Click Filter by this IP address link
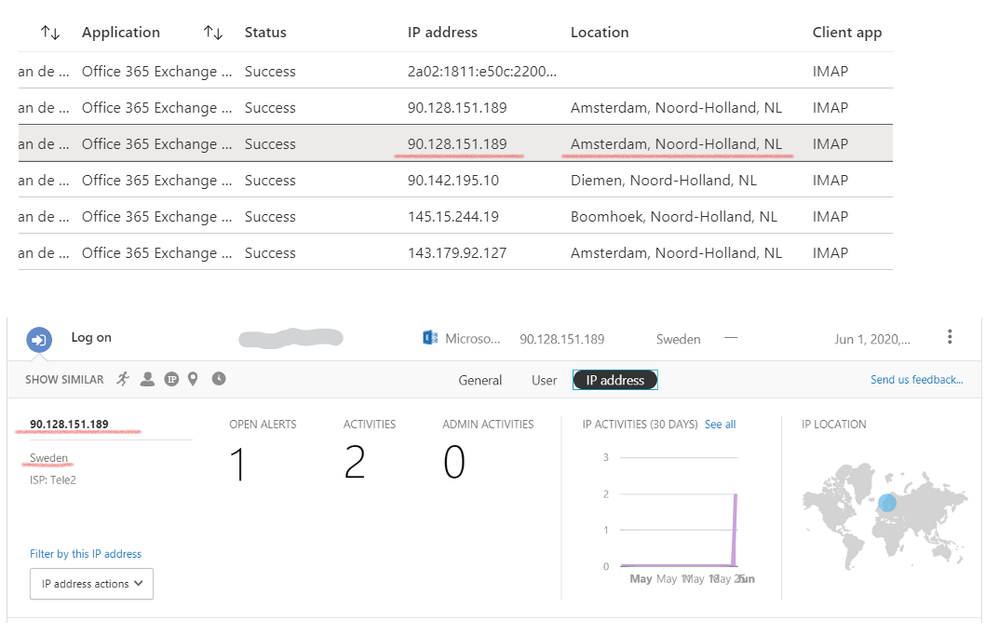Screen dimensions: 999x635 click(x=85, y=553)
